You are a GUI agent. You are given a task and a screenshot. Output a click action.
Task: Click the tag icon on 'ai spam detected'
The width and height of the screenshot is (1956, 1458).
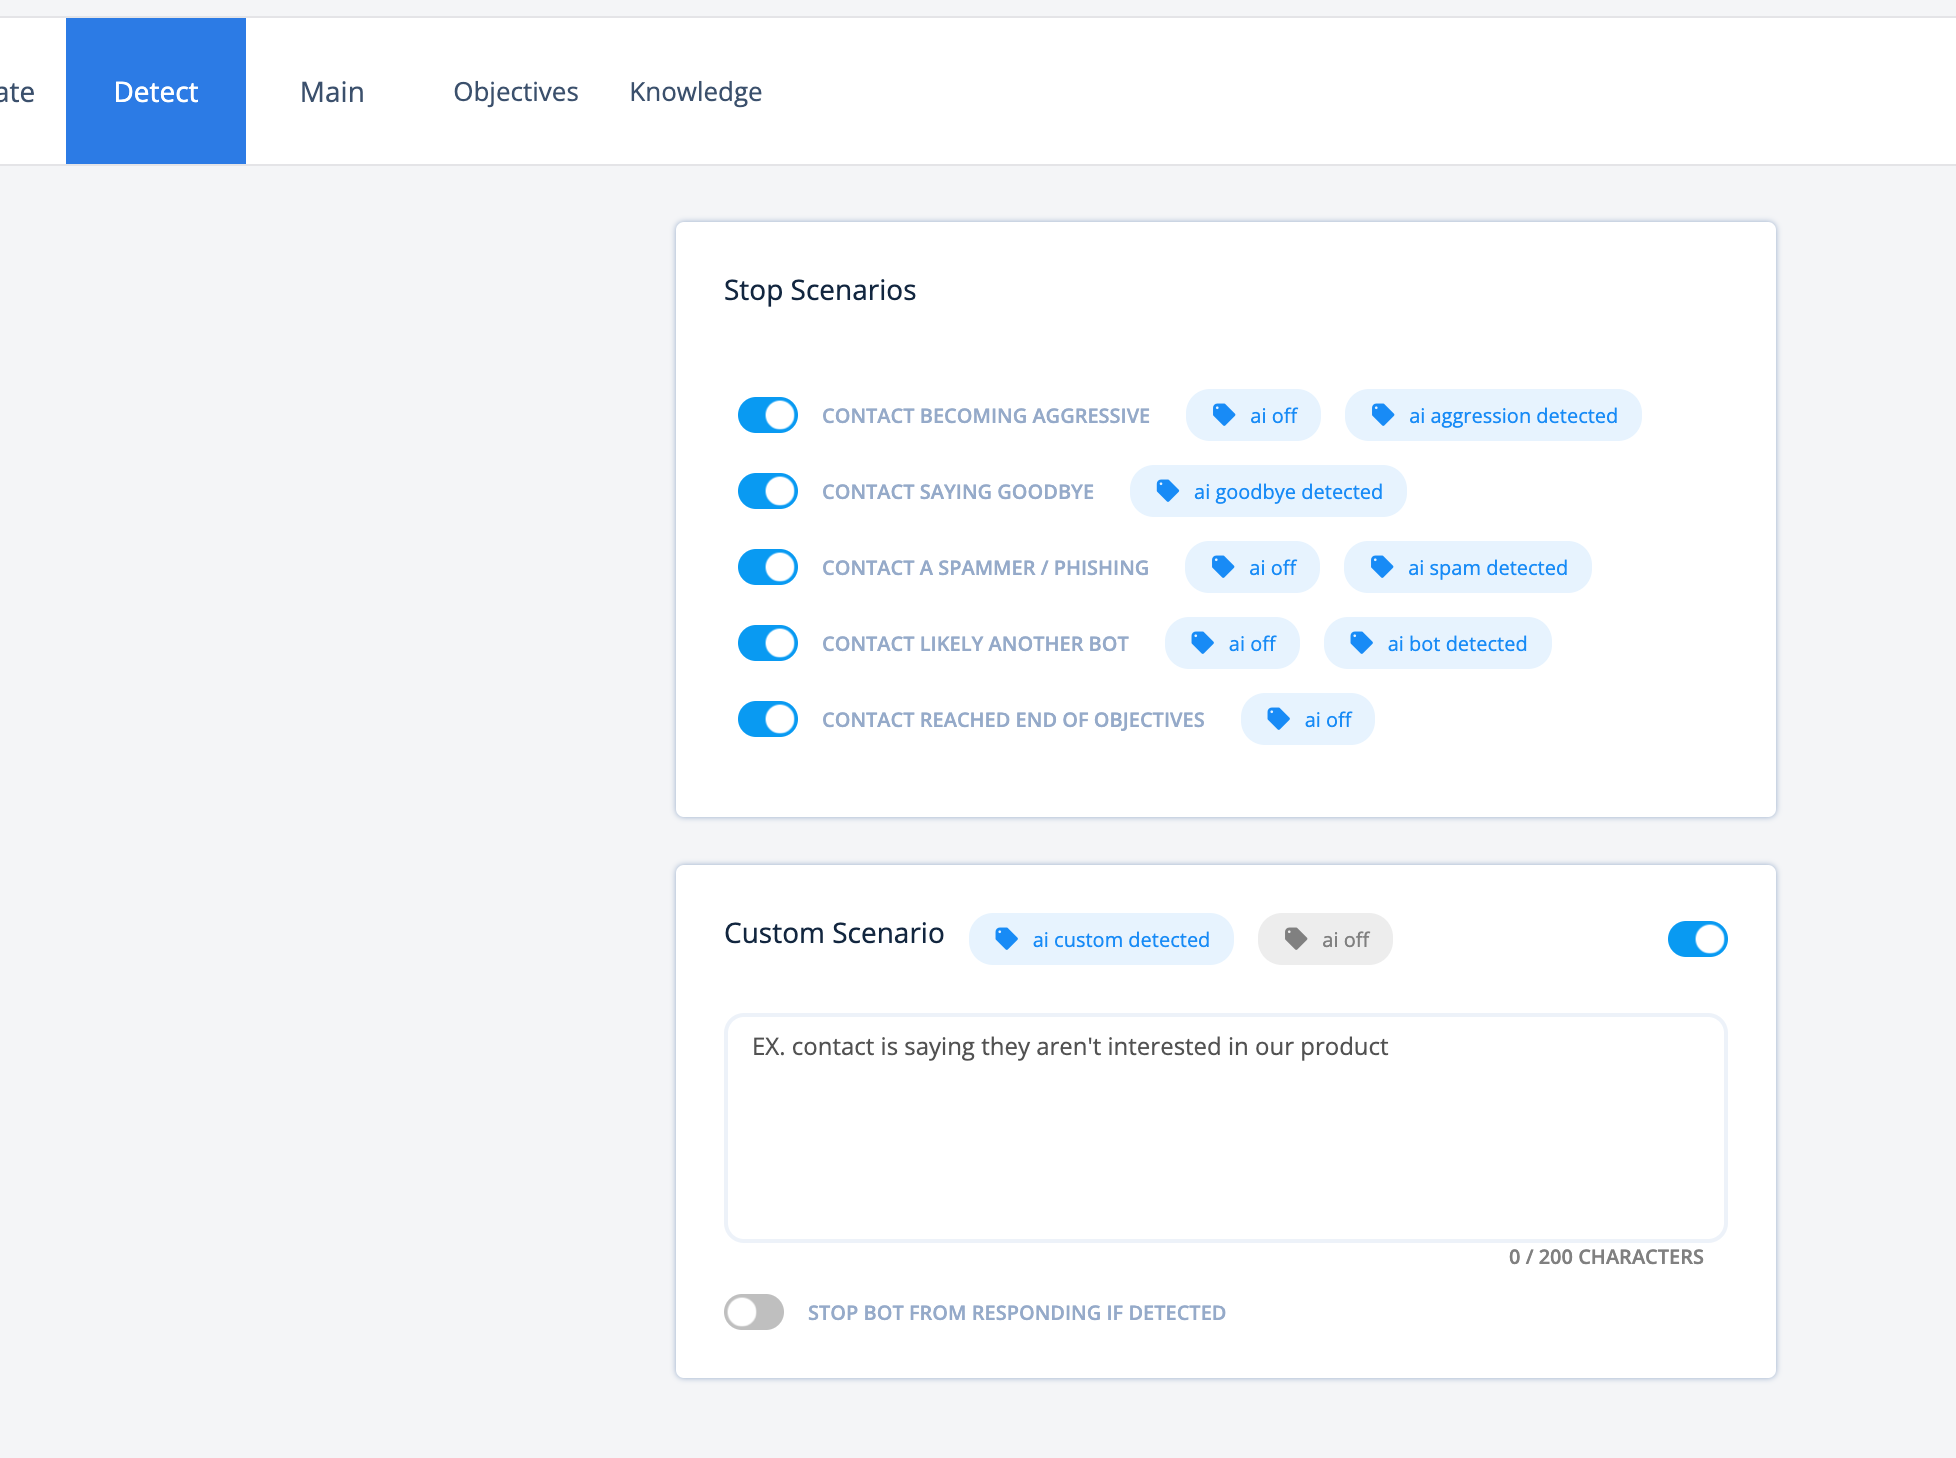(x=1381, y=567)
